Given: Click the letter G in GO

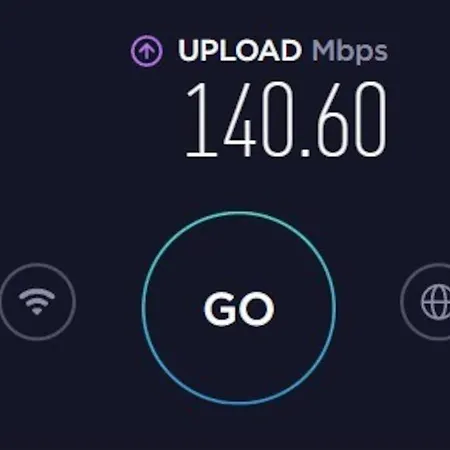Looking at the screenshot, I should pos(220,308).
